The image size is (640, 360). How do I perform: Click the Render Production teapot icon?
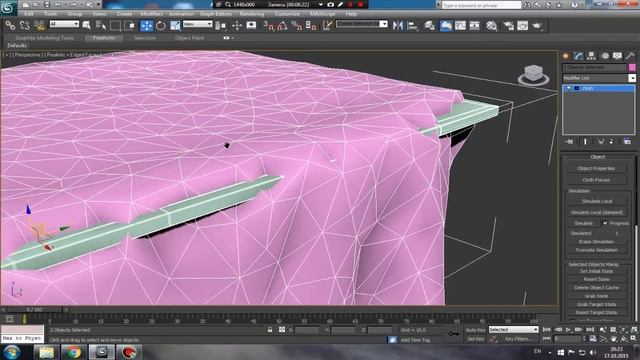(x=537, y=26)
